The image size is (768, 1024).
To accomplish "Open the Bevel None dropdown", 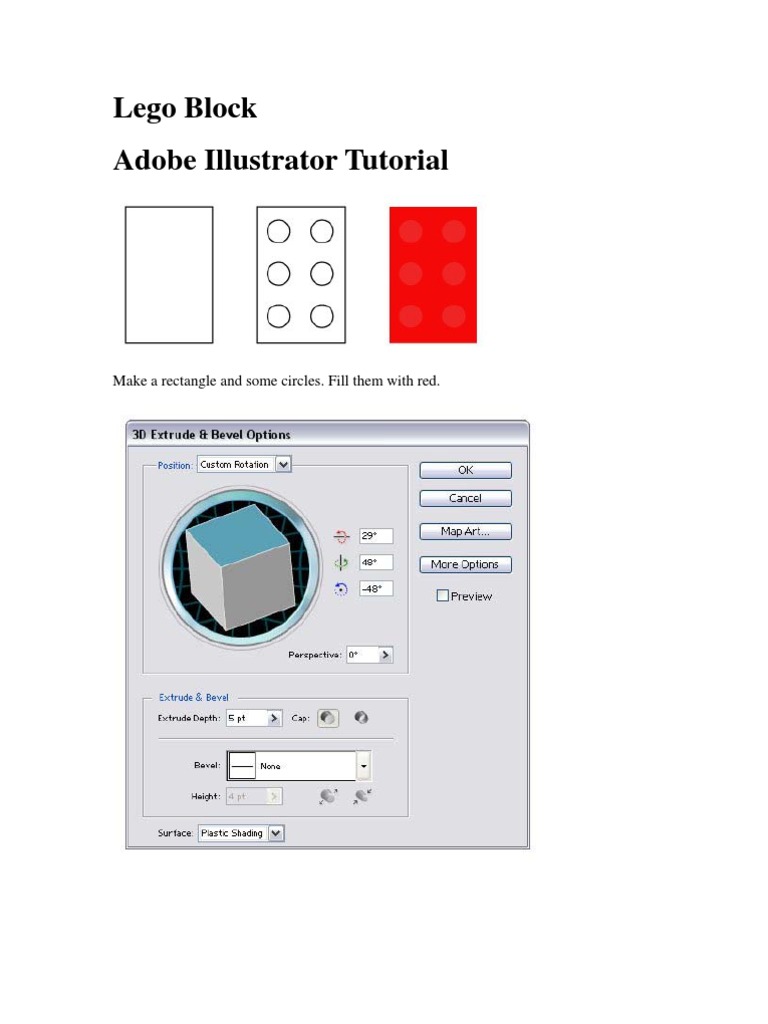I will tap(299, 766).
